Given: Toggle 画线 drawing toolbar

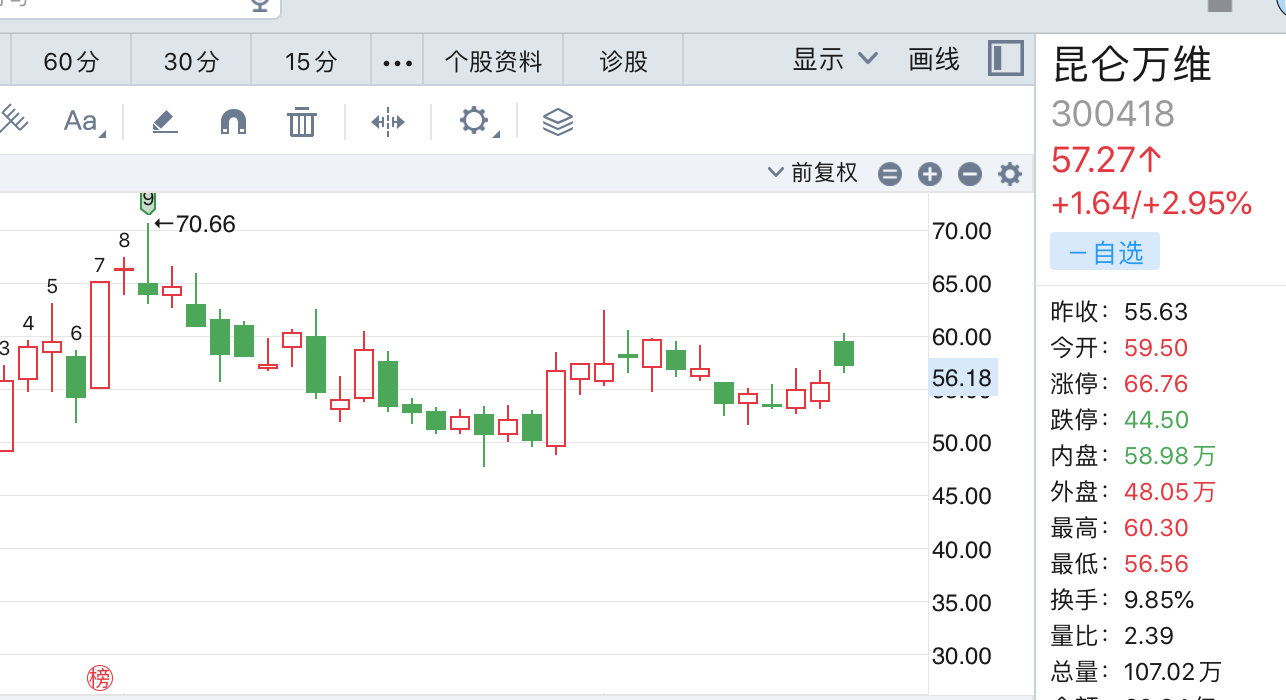Looking at the screenshot, I should point(934,60).
